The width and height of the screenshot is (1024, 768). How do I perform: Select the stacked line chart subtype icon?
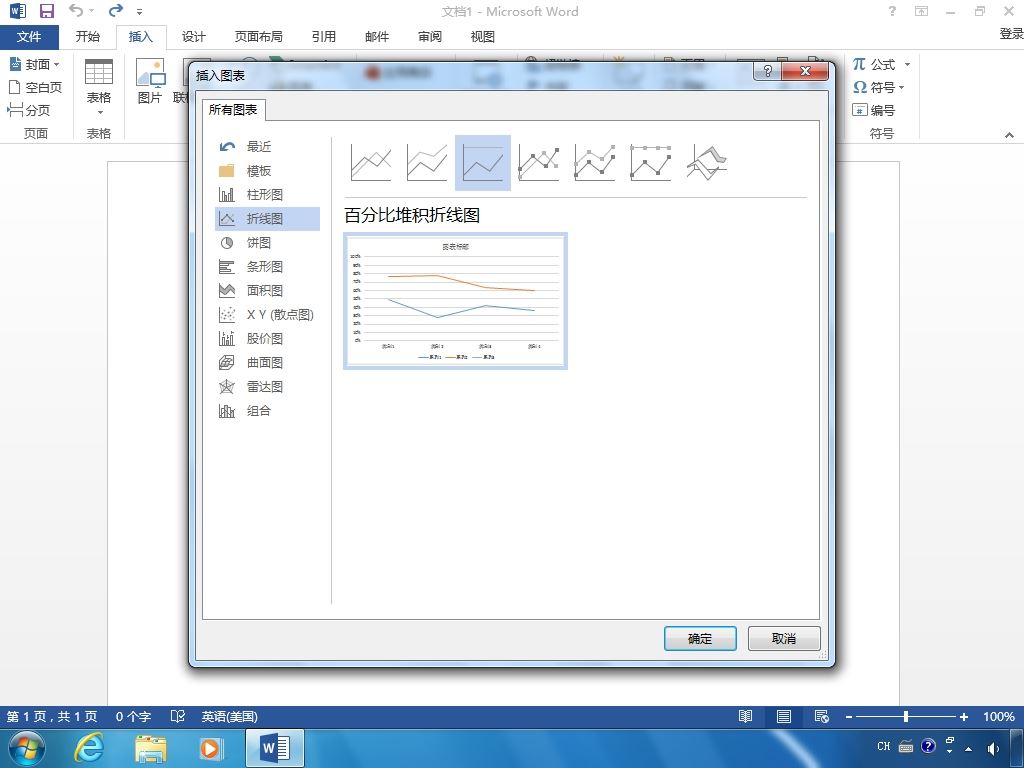click(427, 163)
